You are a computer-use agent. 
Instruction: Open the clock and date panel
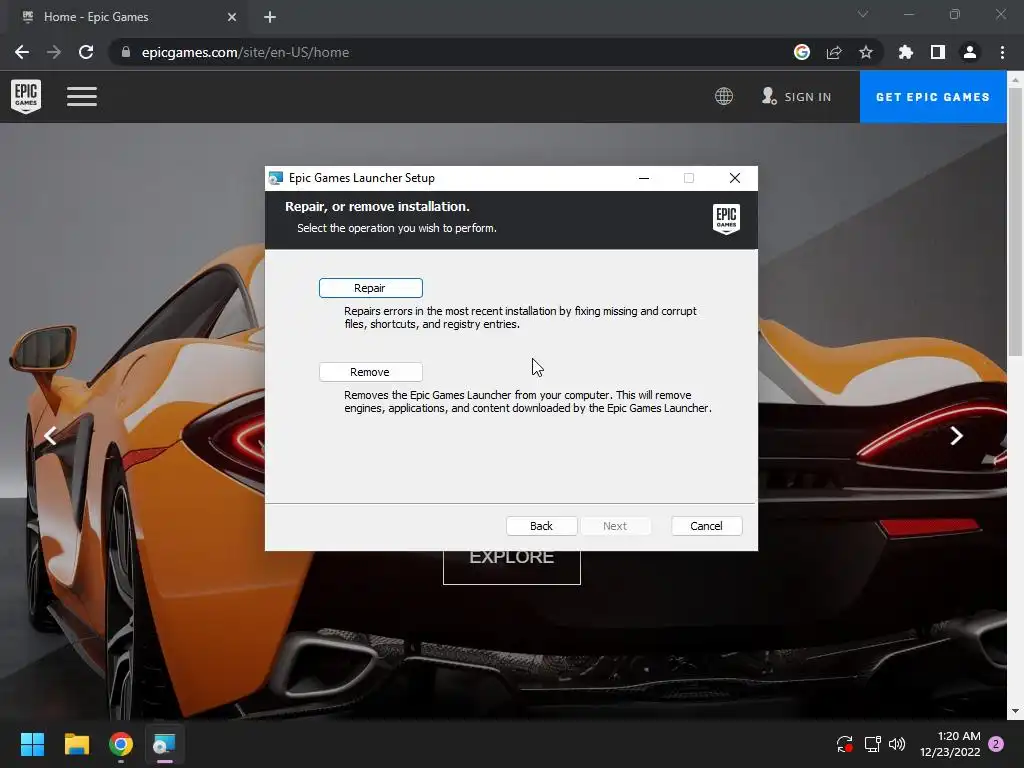click(950, 744)
